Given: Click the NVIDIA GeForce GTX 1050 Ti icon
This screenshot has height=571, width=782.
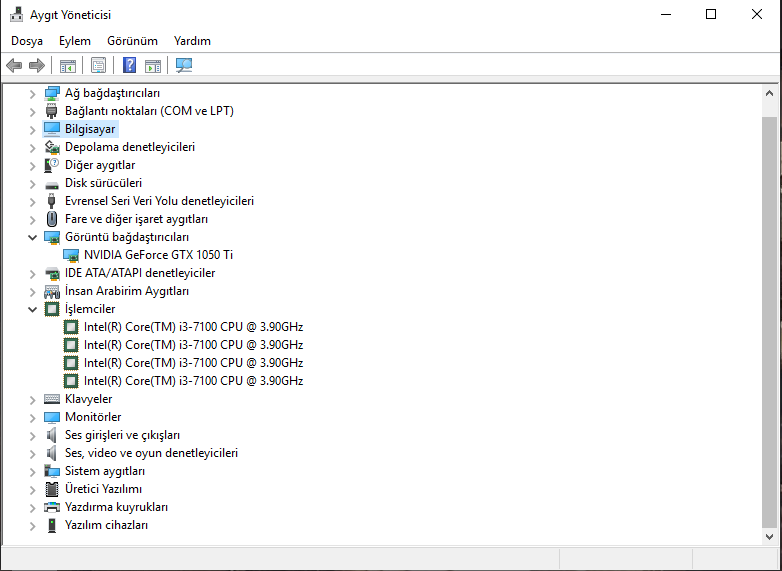Looking at the screenshot, I should pos(71,255).
